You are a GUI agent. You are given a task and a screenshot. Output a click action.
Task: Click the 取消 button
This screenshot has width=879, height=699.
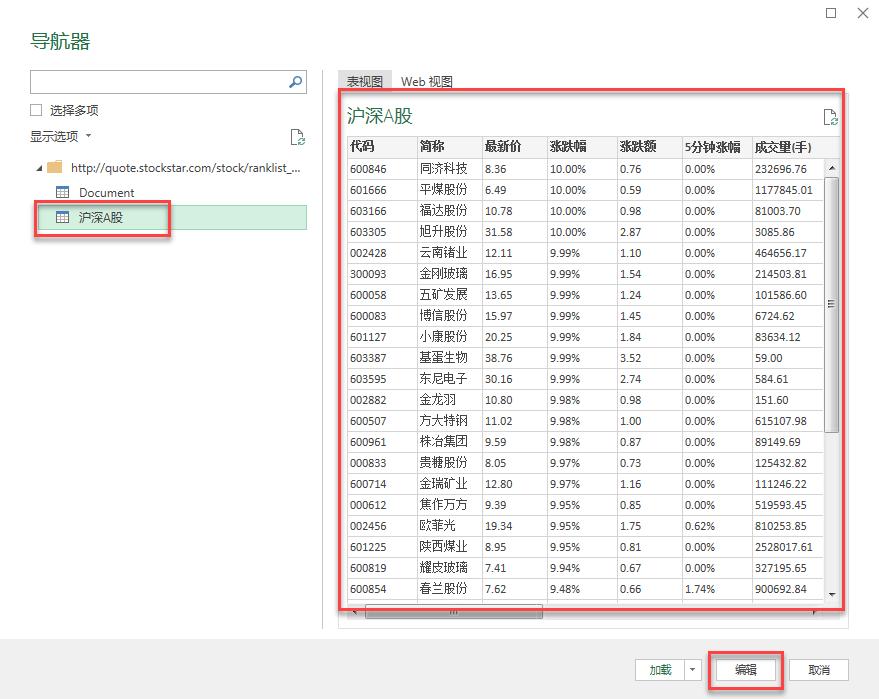click(x=821, y=670)
